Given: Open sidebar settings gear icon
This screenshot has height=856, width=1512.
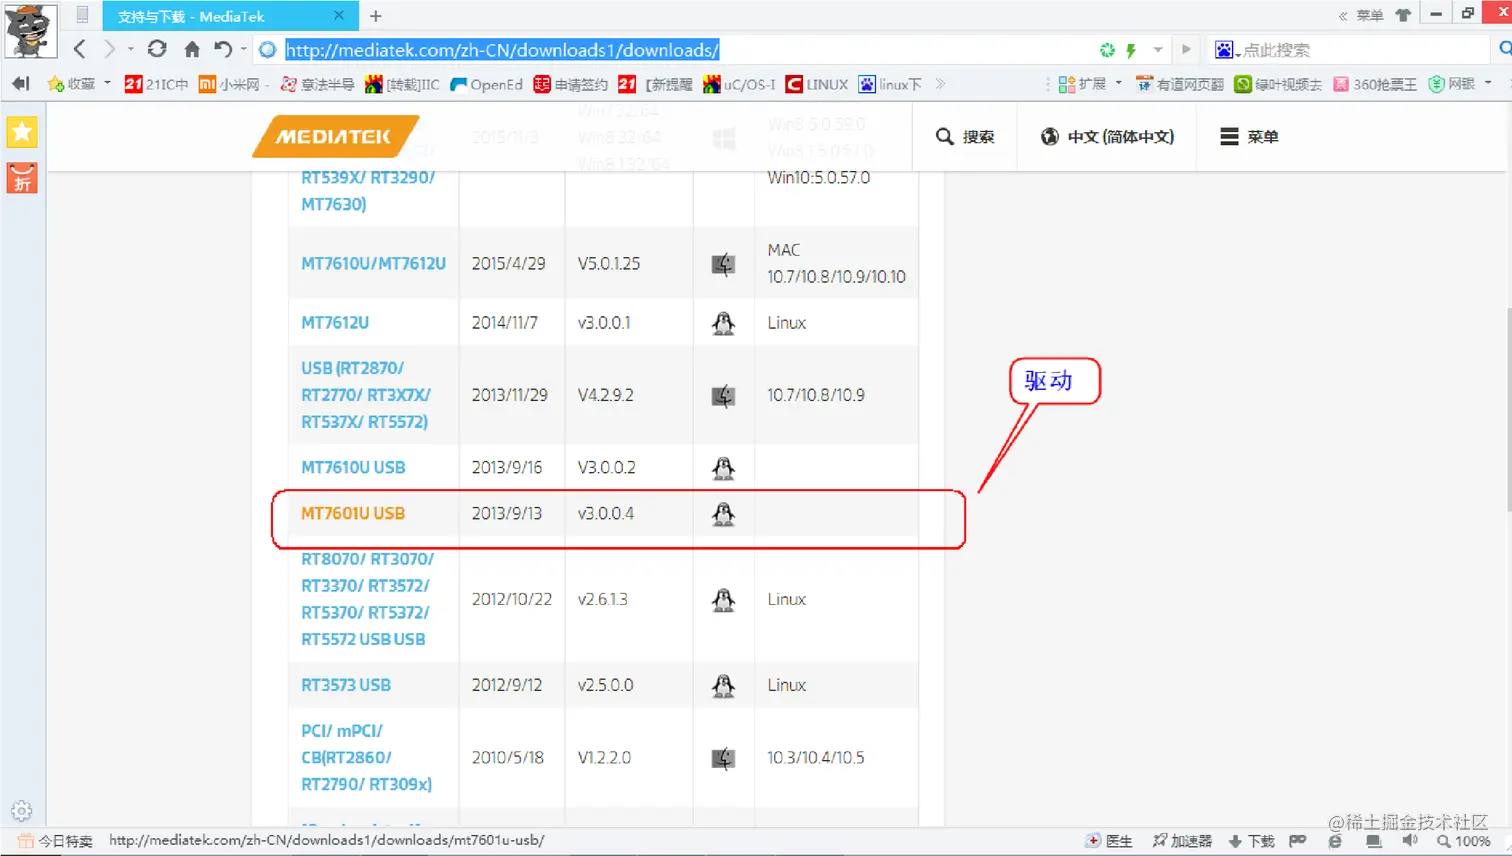Looking at the screenshot, I should coord(22,811).
